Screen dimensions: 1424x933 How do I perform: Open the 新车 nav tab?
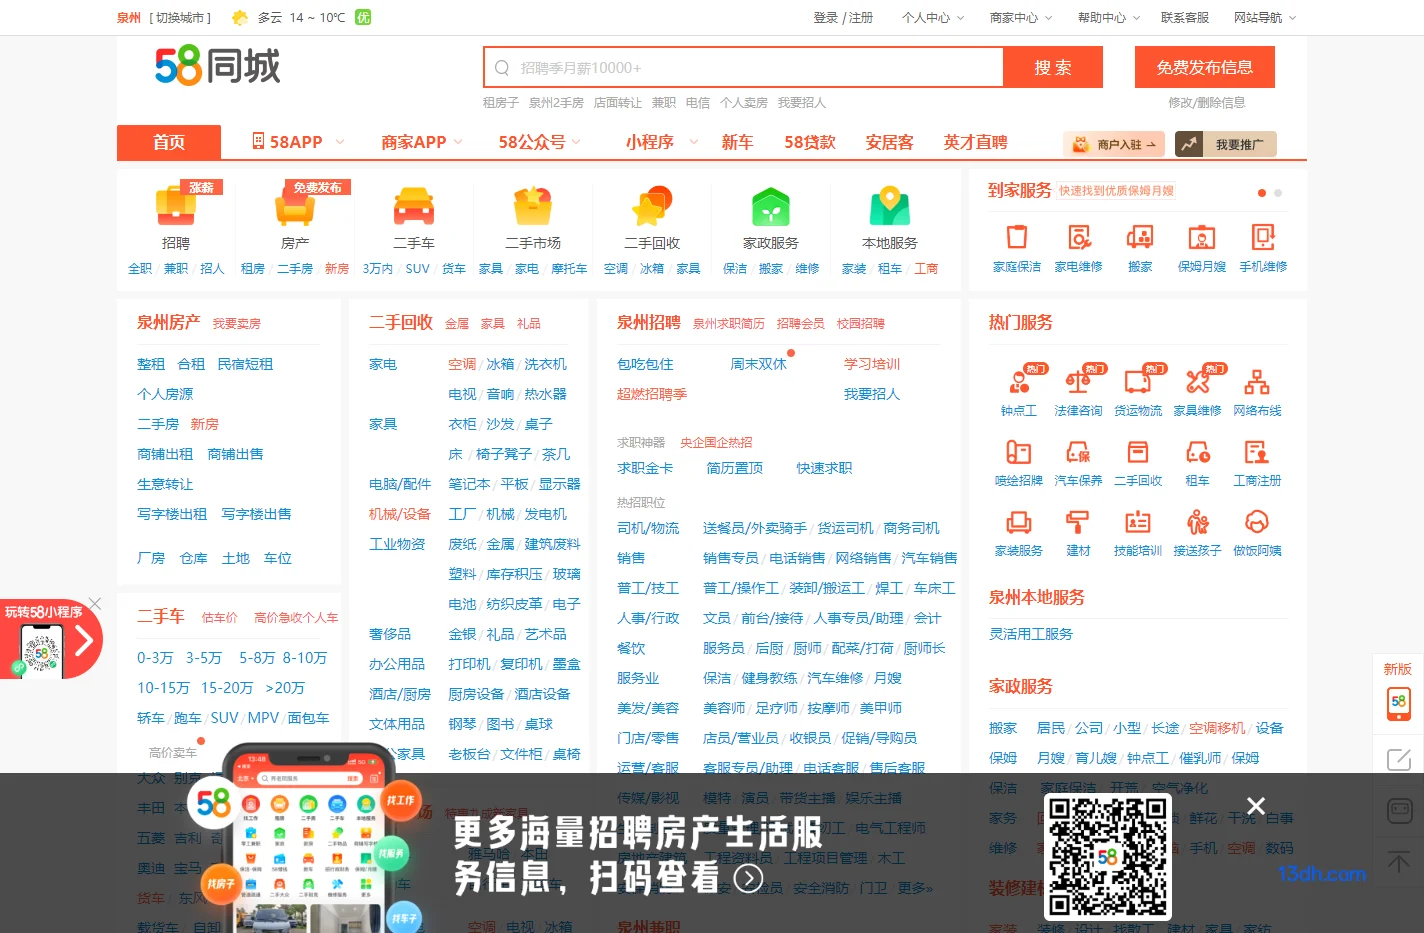[737, 142]
